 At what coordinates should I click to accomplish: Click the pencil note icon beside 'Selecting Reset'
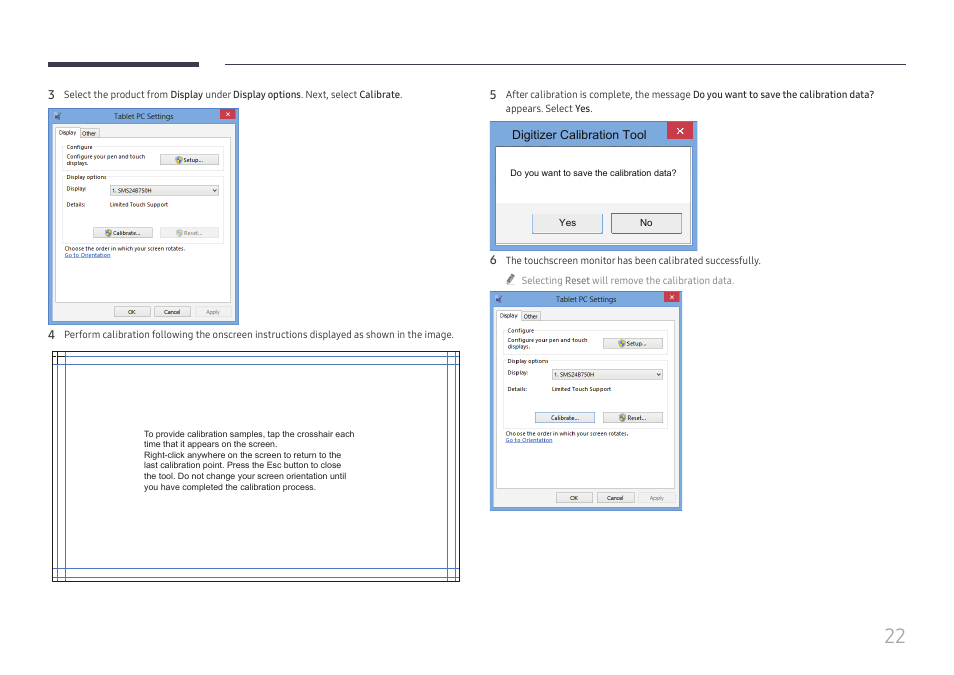coord(510,279)
